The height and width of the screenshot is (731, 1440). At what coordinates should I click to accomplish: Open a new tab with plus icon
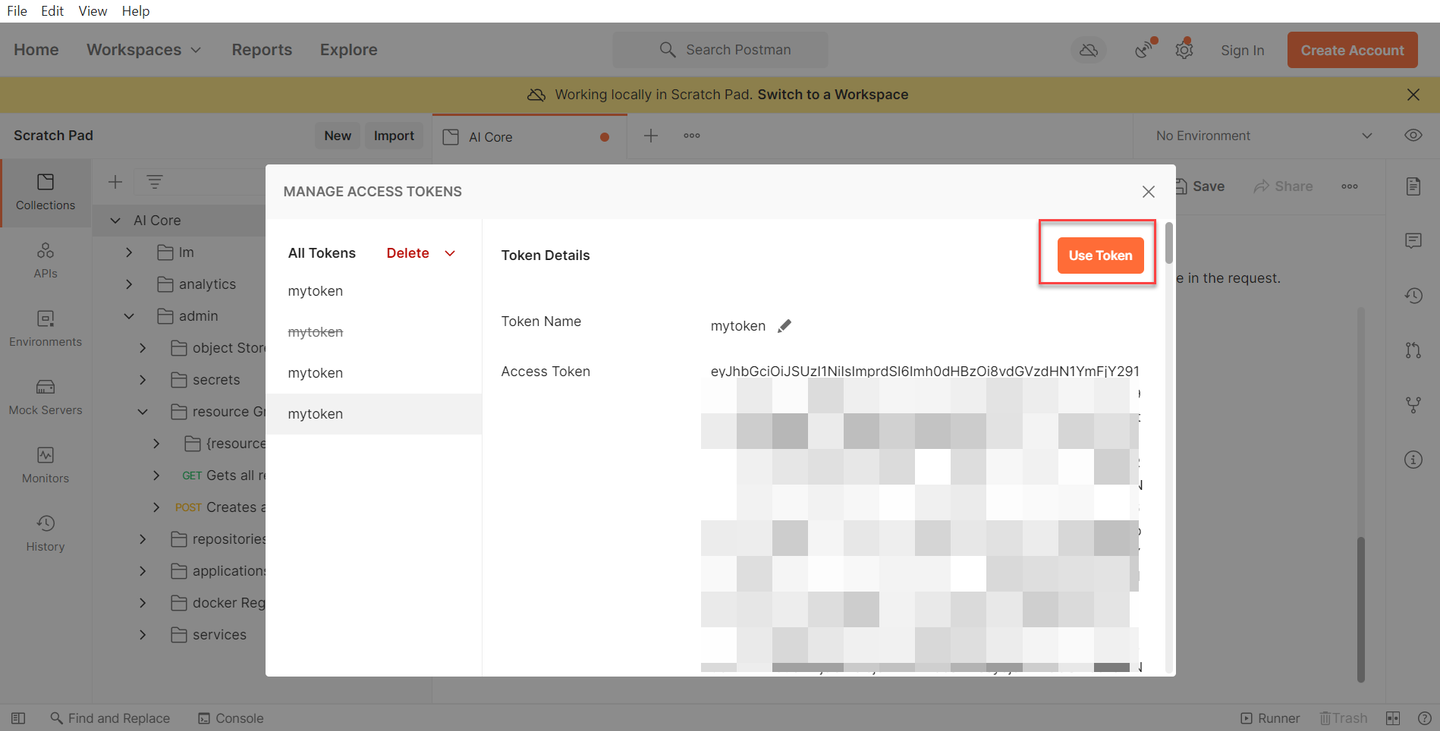(651, 136)
